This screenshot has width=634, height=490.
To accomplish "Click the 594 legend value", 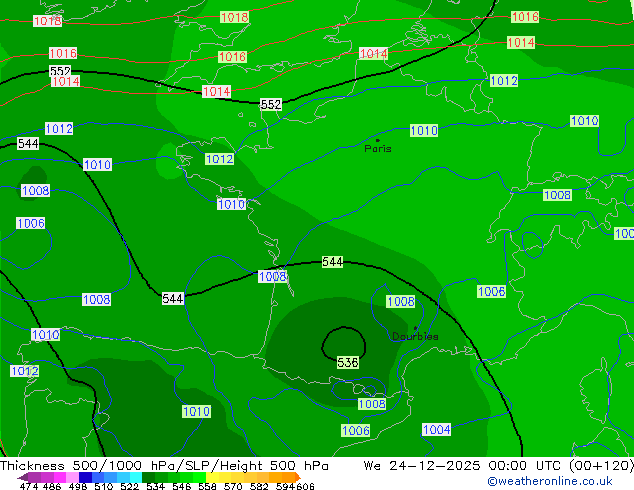I will pos(285,486).
